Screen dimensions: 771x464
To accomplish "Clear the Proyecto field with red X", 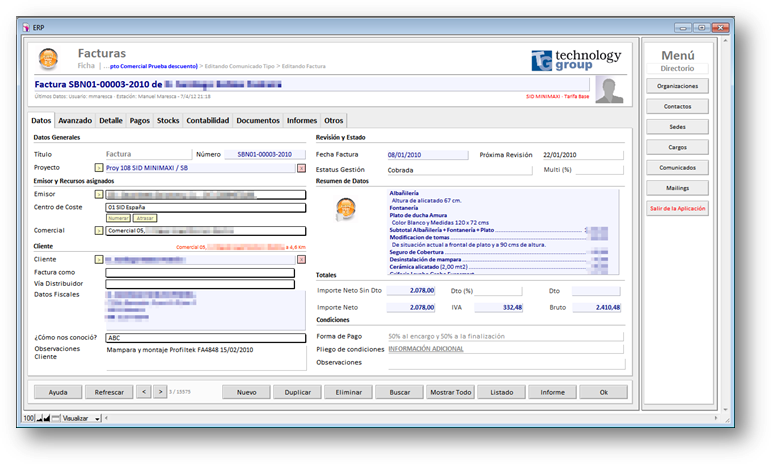I will pos(301,168).
